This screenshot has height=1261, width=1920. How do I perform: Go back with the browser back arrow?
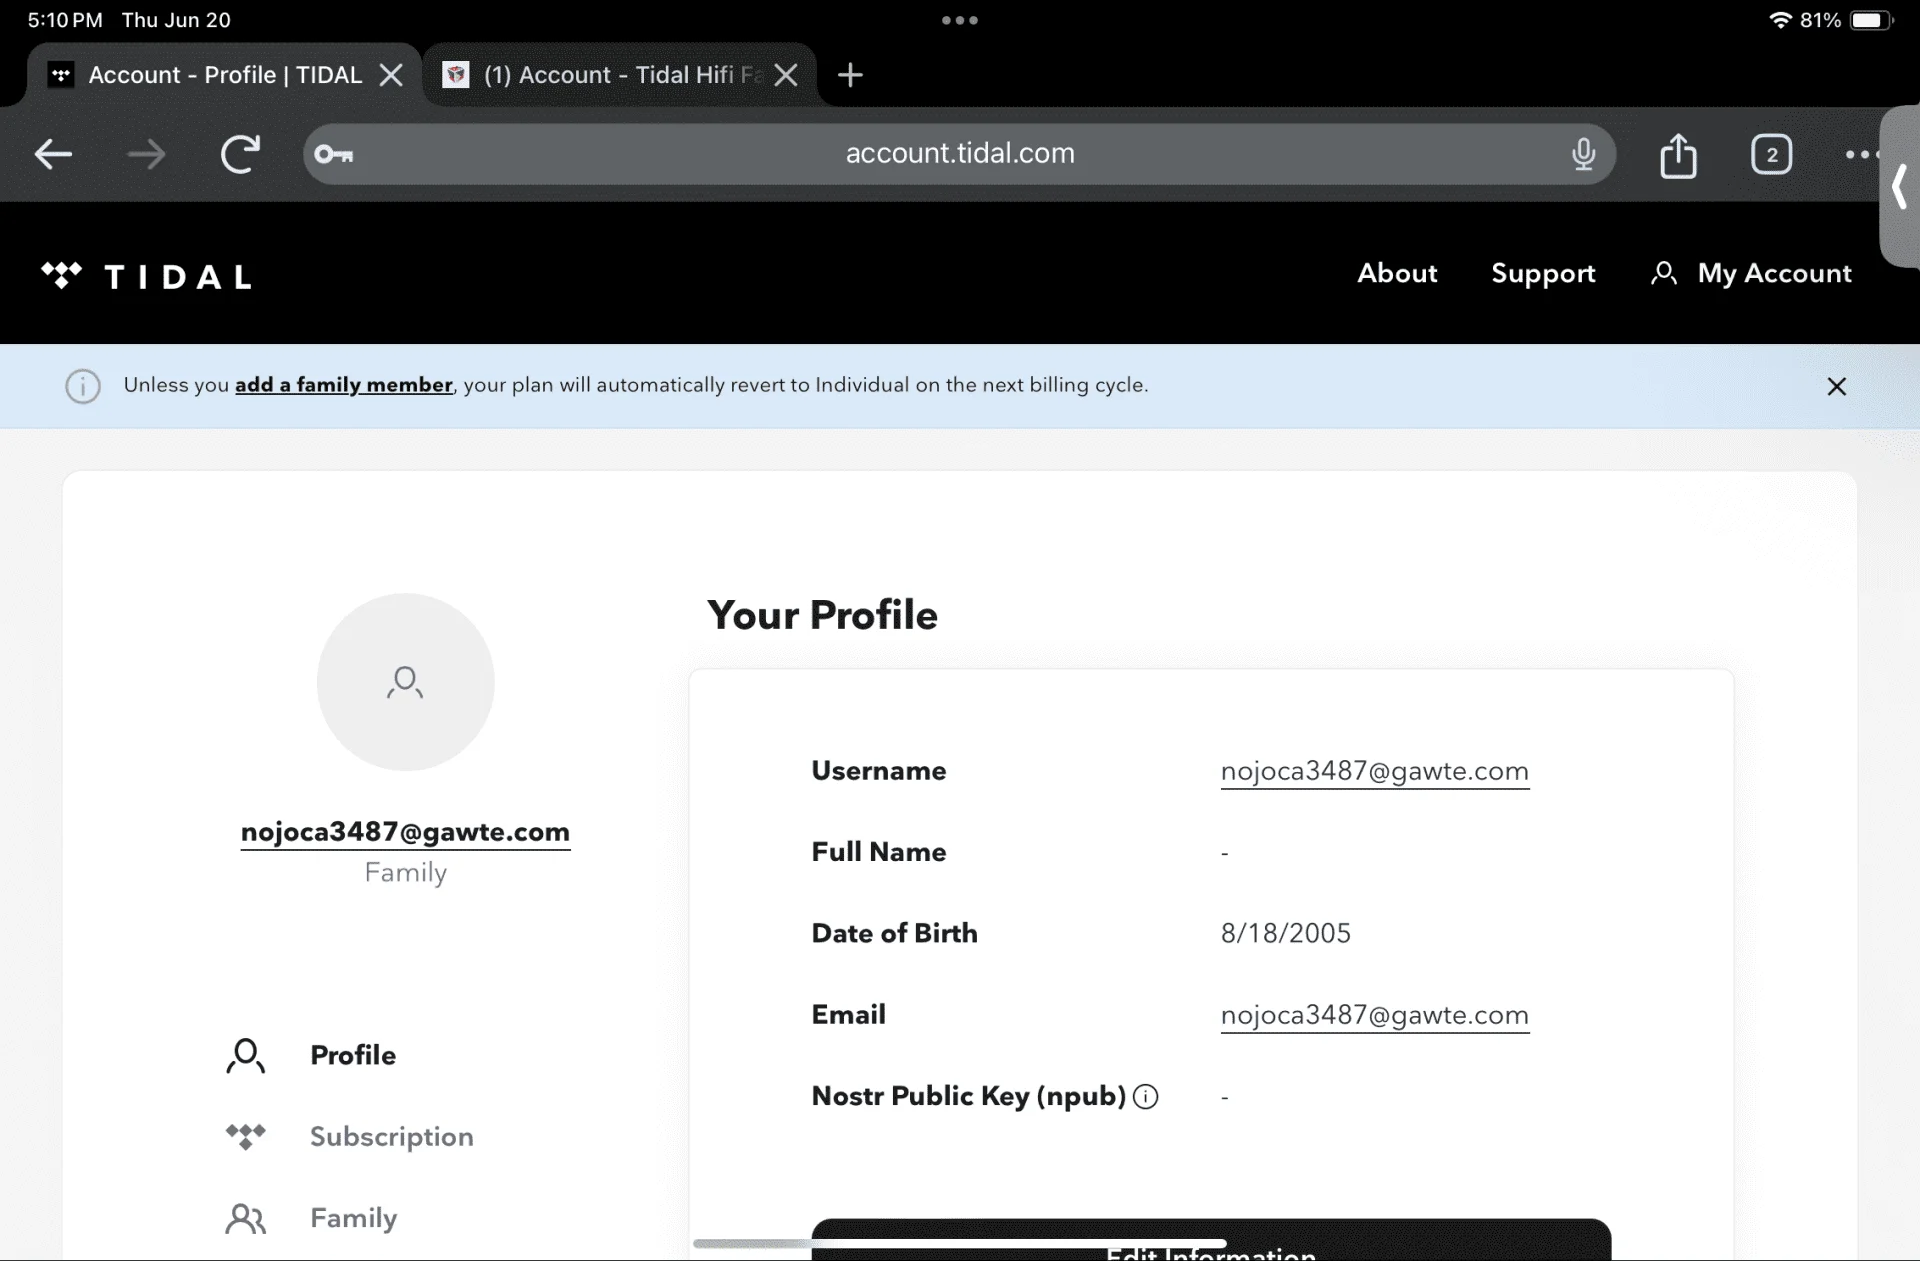coord(53,154)
